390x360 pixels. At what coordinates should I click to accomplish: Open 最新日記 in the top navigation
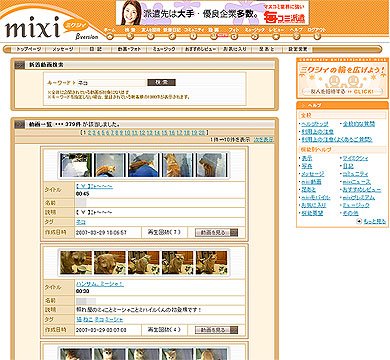172,33
